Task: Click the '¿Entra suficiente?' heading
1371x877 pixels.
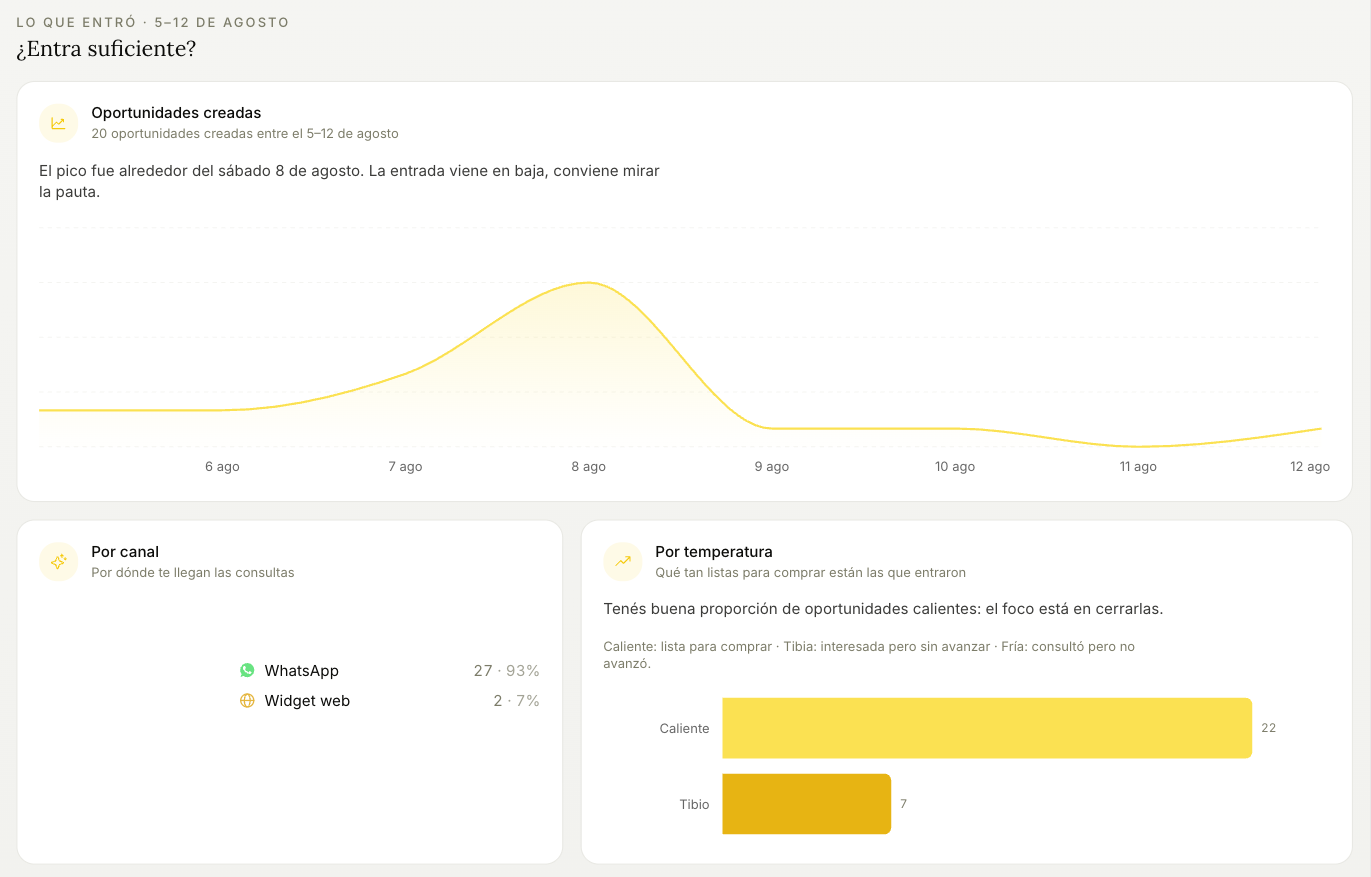Action: (x=106, y=48)
